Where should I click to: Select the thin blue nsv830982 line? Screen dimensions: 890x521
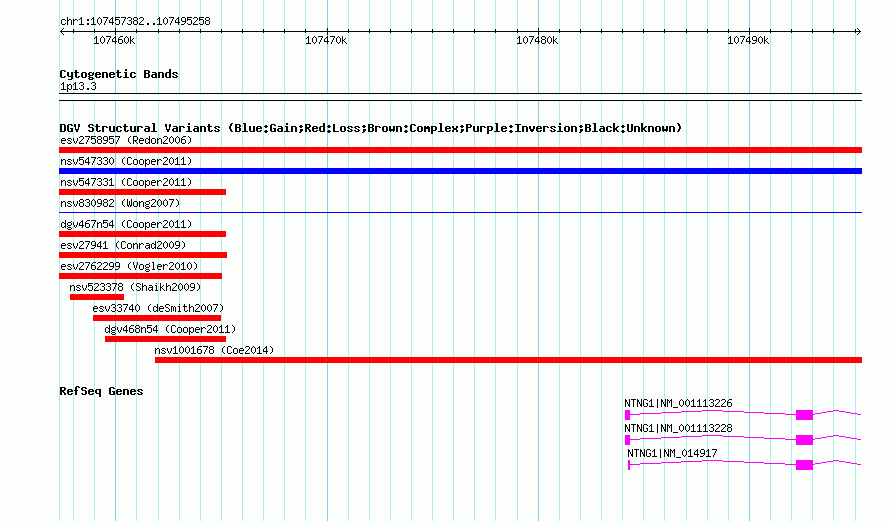point(460,212)
